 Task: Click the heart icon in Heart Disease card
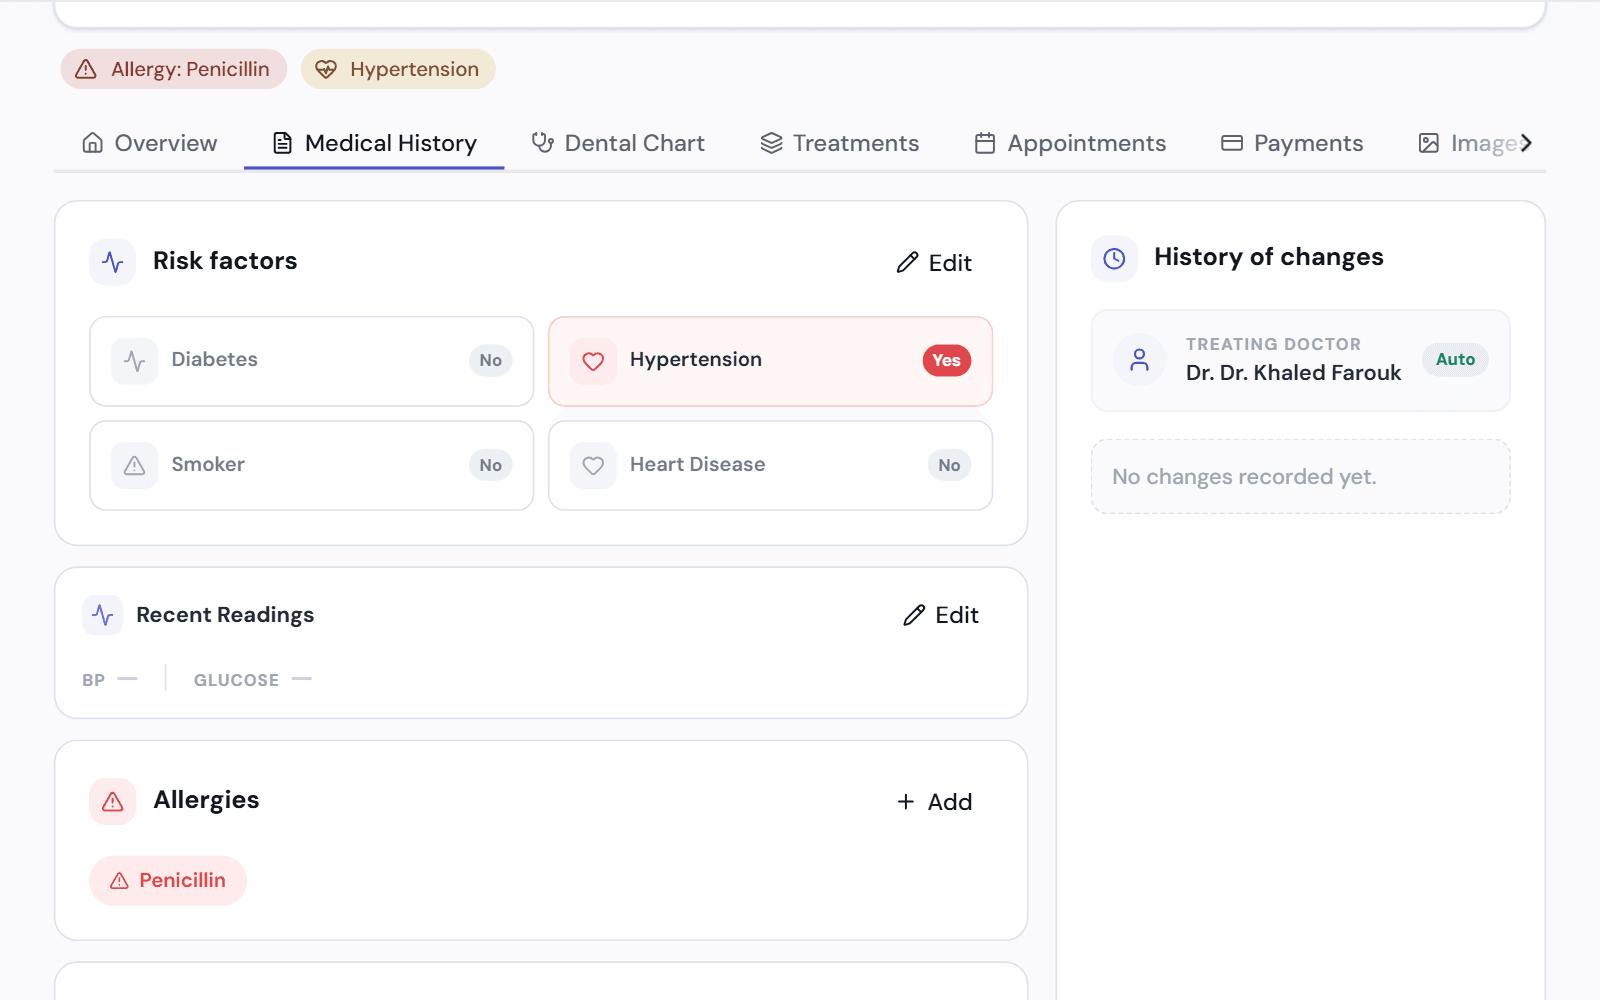coord(593,465)
